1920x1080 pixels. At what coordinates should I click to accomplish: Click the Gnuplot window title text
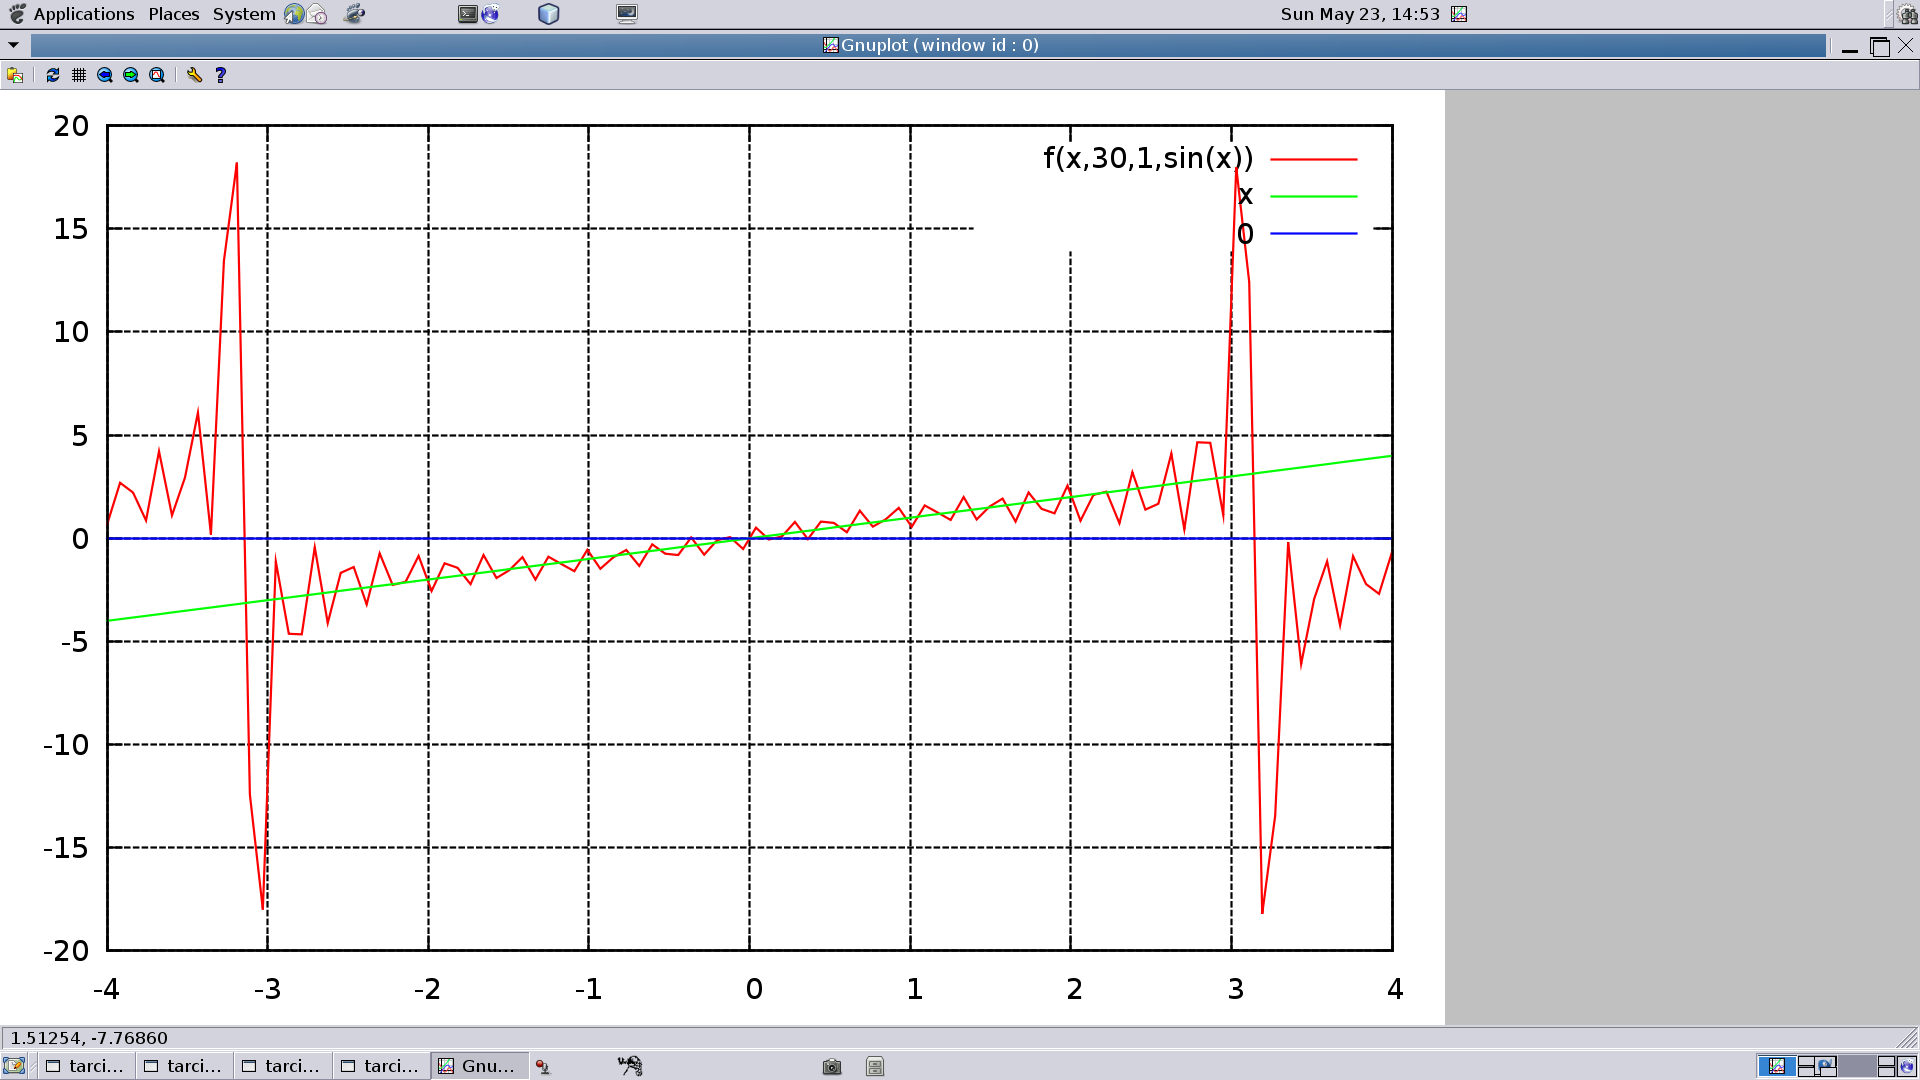coord(940,45)
